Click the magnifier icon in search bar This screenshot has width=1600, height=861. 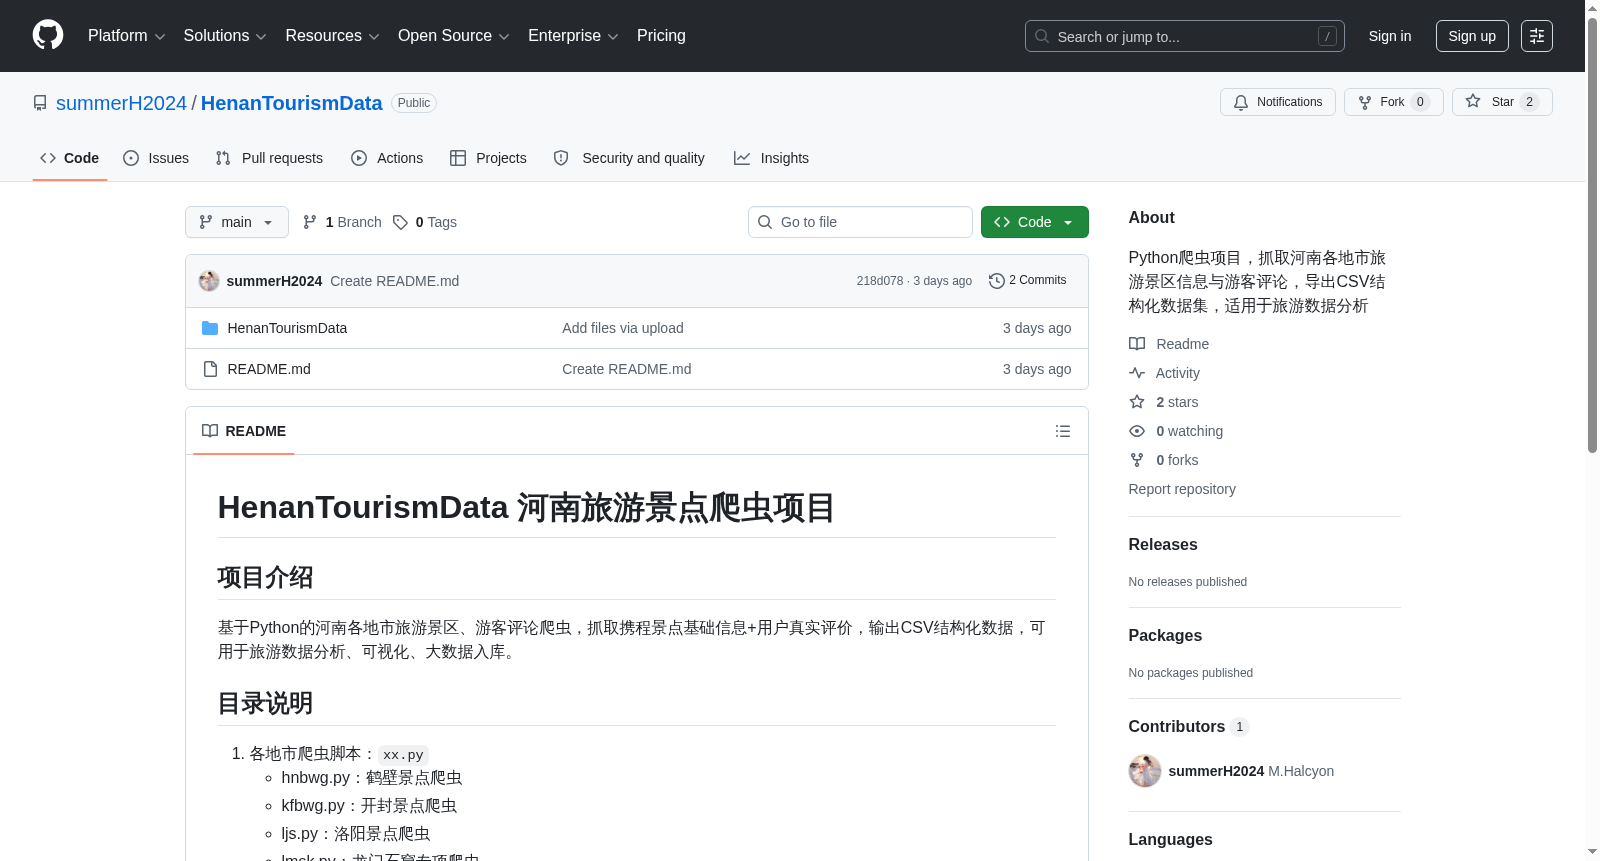pyautogui.click(x=1042, y=36)
